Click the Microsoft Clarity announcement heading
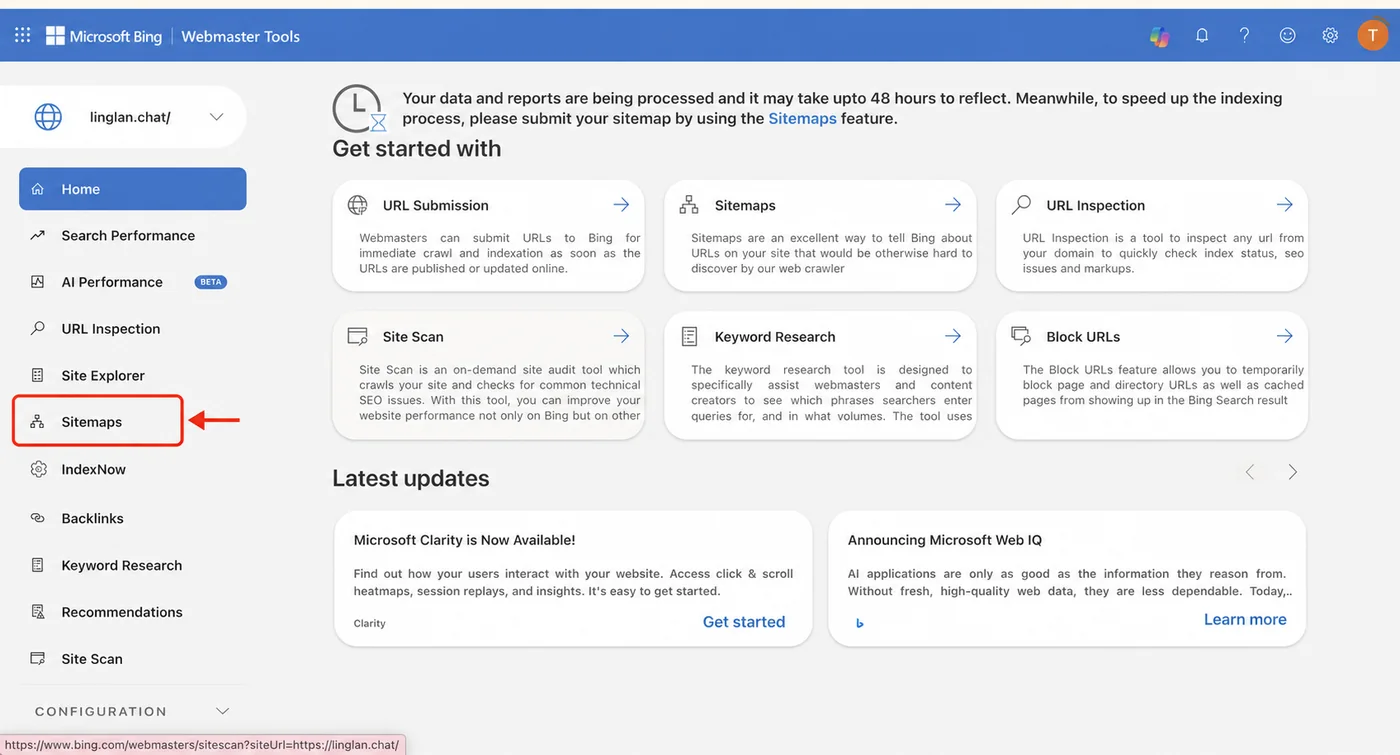Screen dimensions: 1400x755 tap(465, 540)
